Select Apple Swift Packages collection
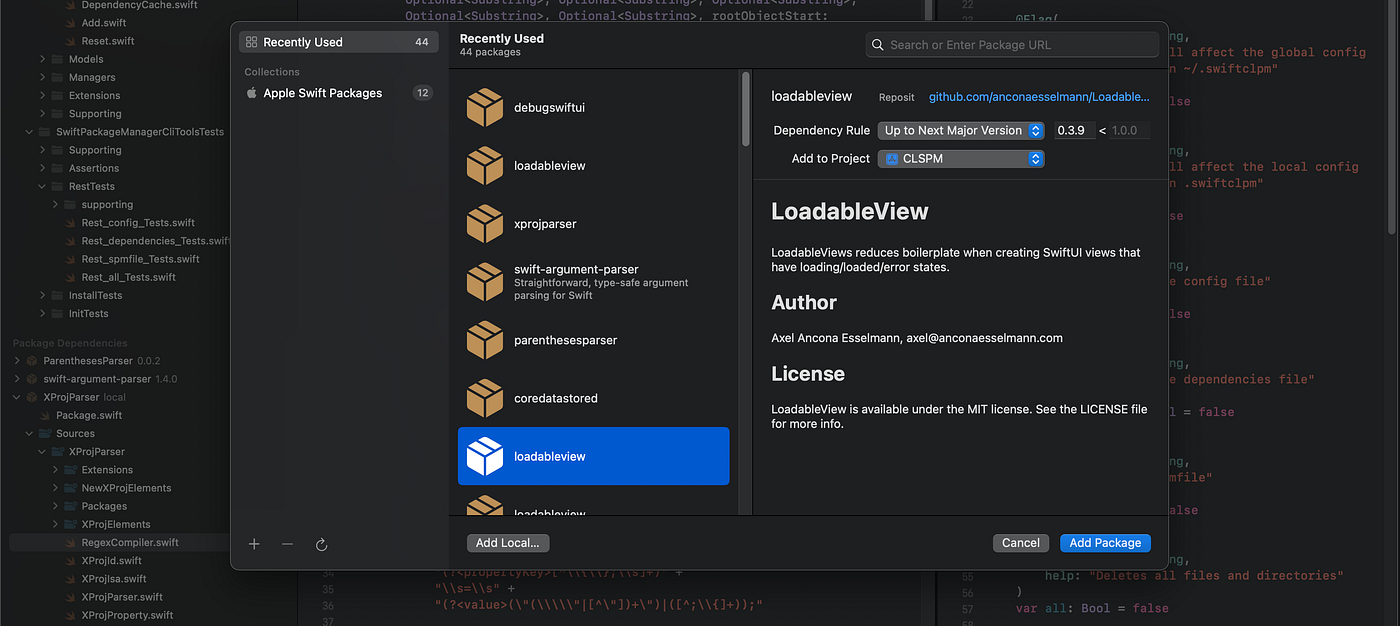Screen dimensions: 1400x626 tap(338, 93)
